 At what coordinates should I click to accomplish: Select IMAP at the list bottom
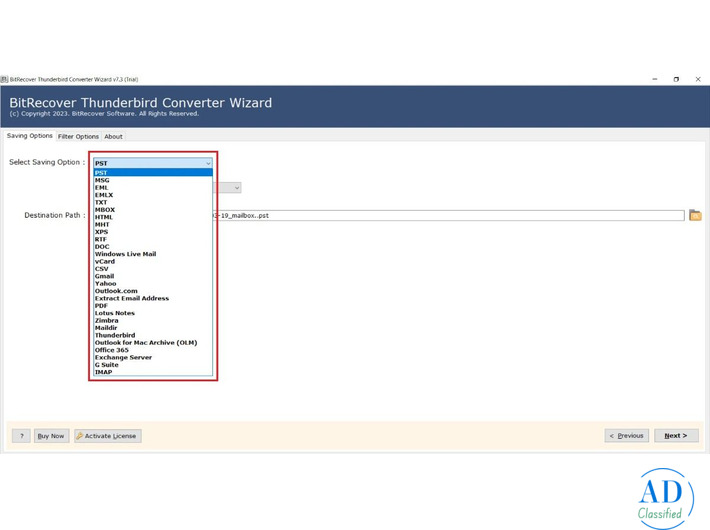153,372
